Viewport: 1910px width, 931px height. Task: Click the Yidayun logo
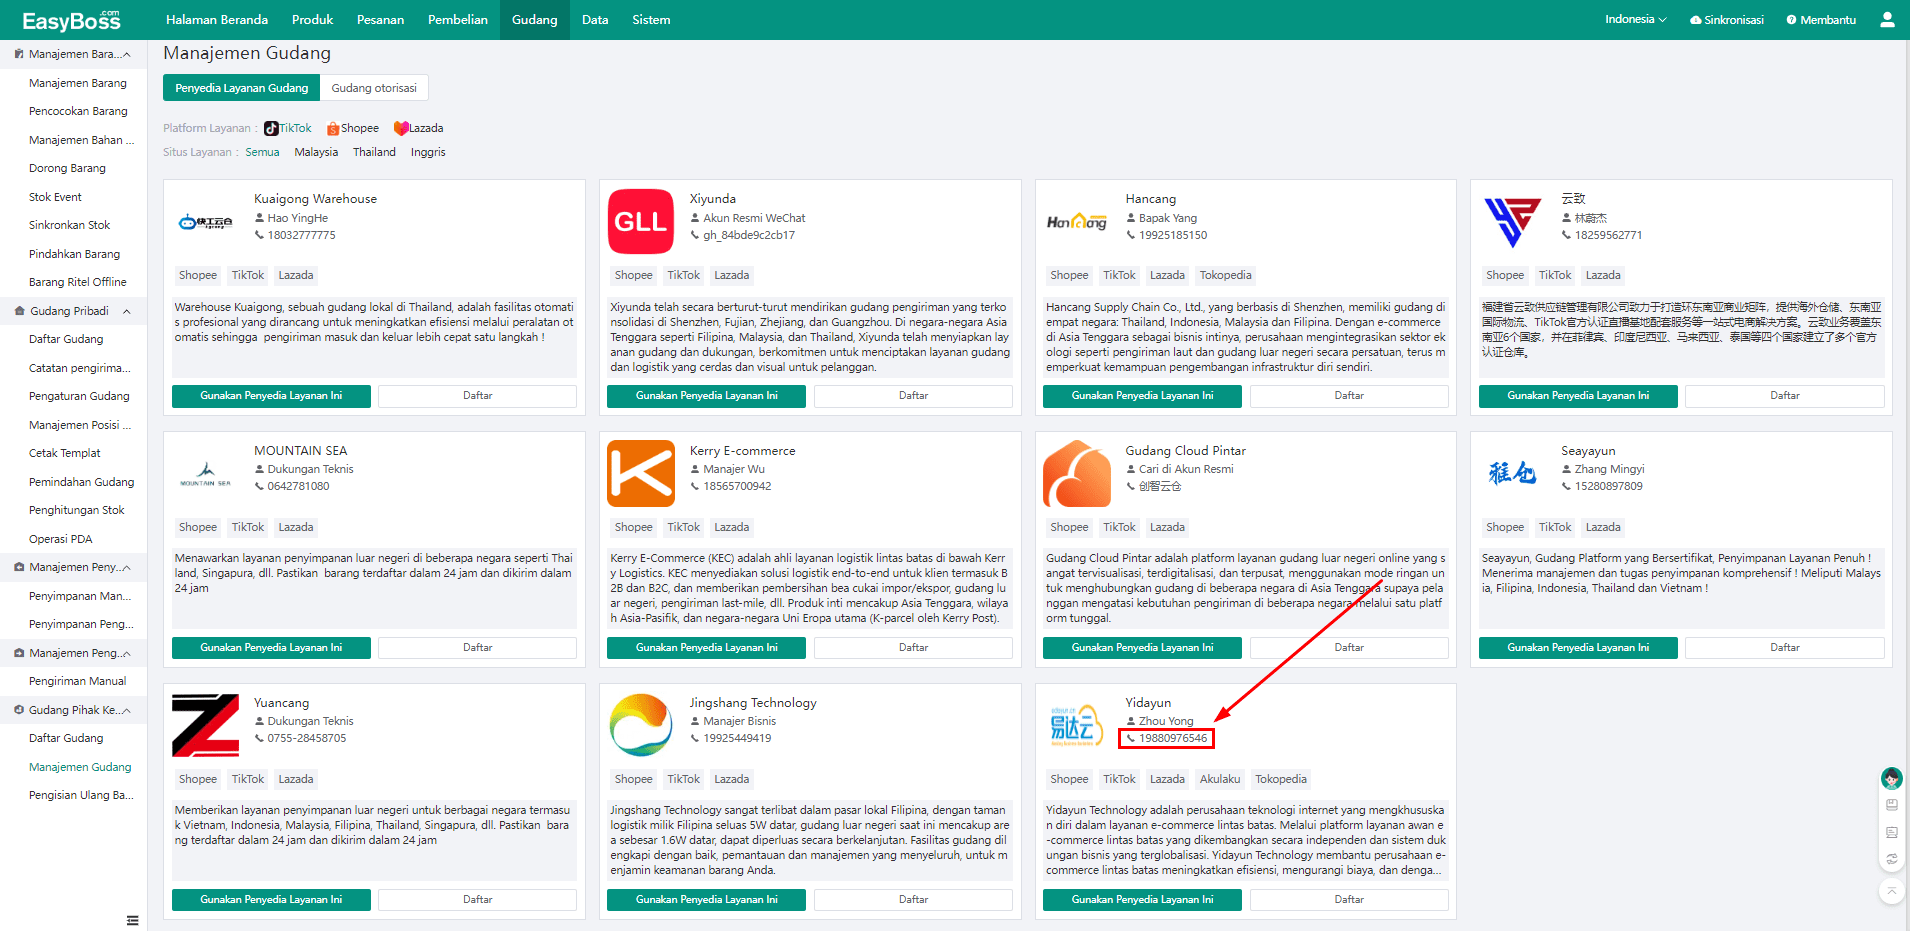pyautogui.click(x=1076, y=726)
